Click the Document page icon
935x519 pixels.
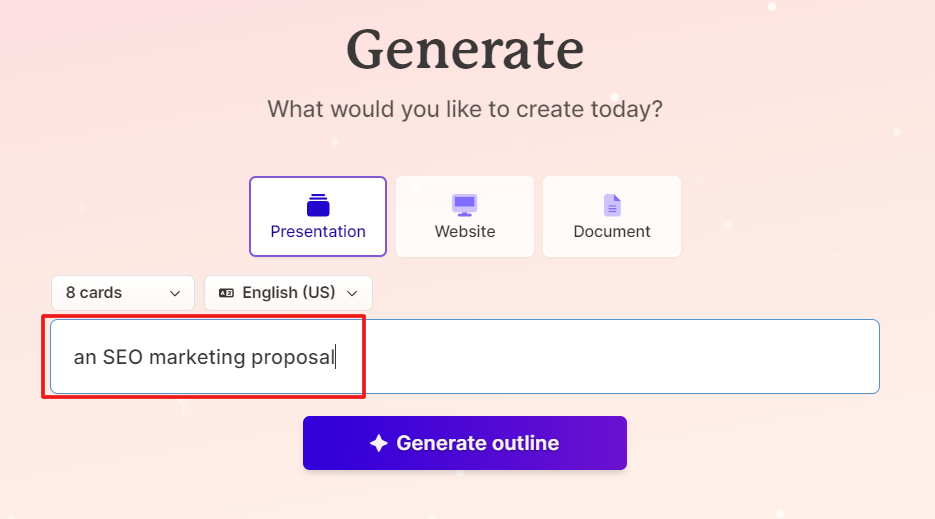click(612, 205)
